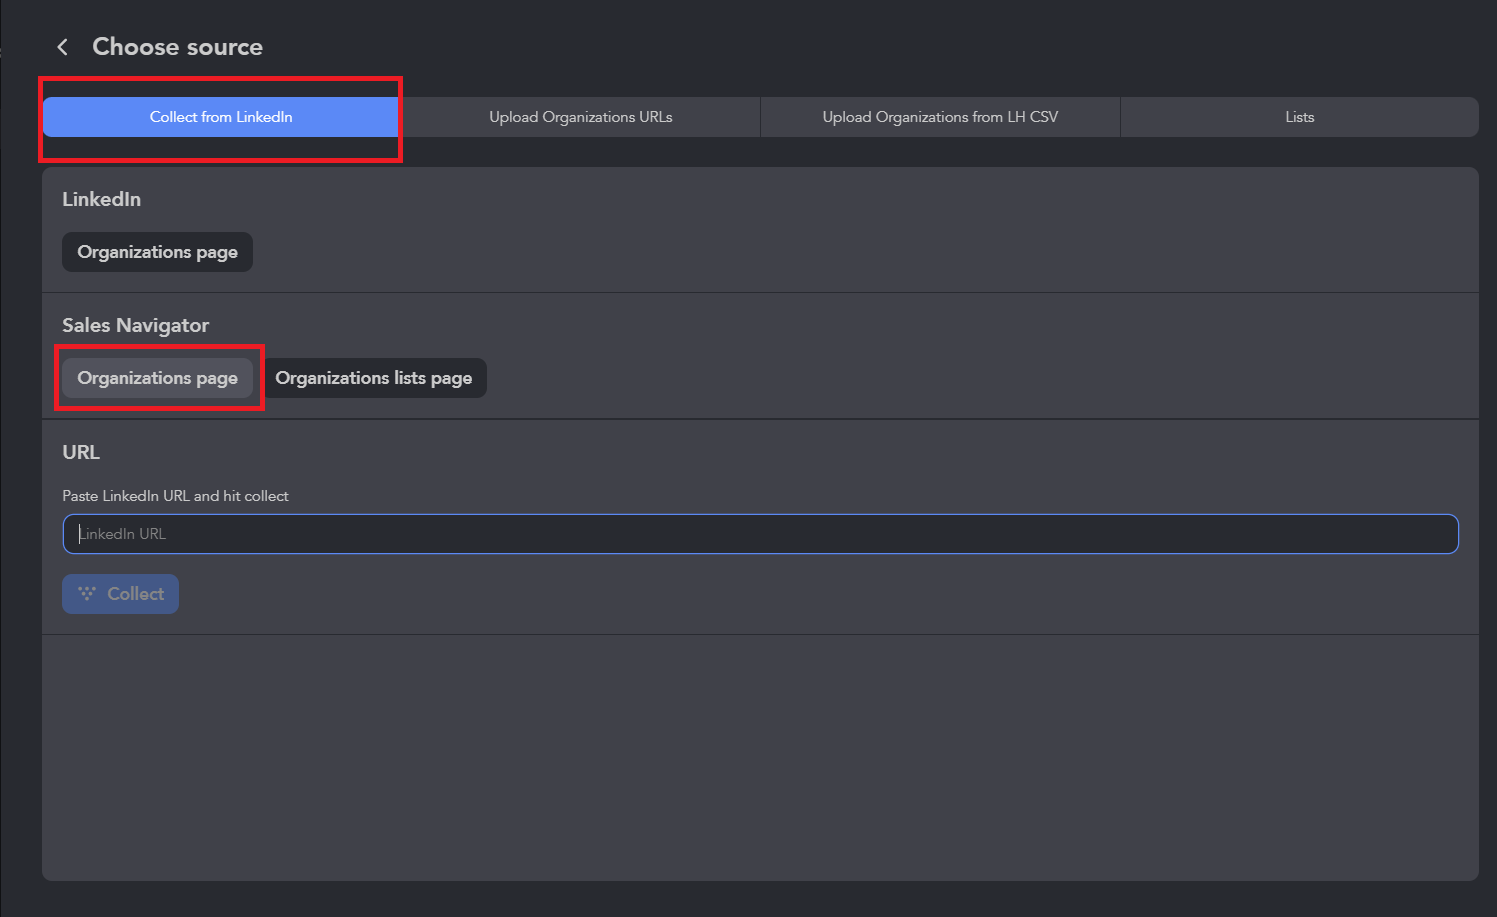Image resolution: width=1497 pixels, height=917 pixels.
Task: Click Organizations page under LinkedIn
Action: coord(157,252)
